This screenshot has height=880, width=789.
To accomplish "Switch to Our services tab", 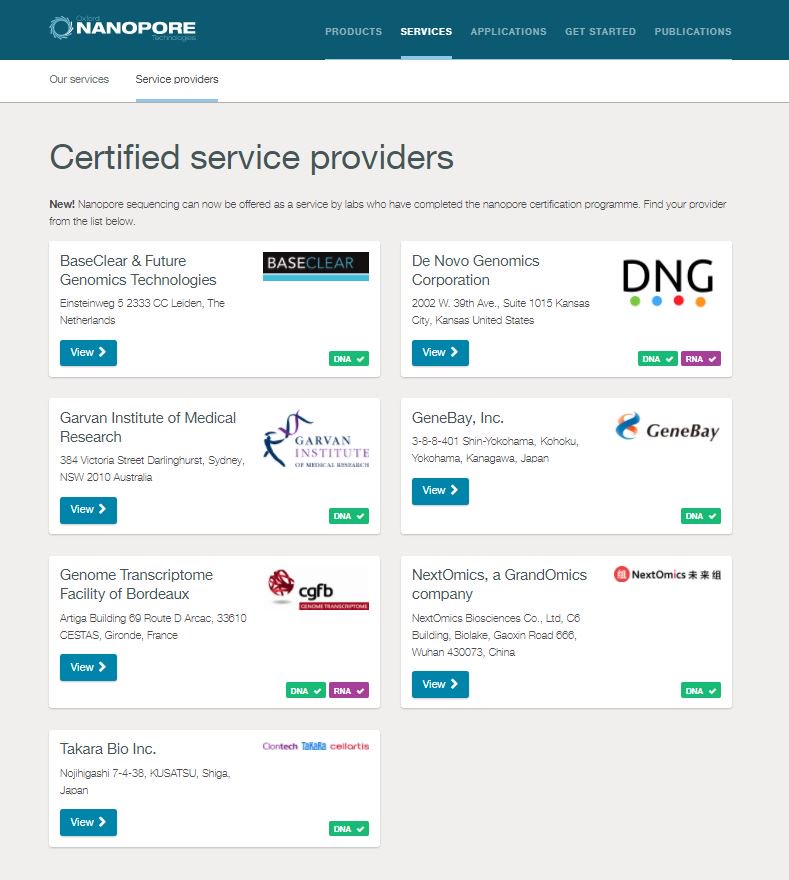I will pos(79,79).
